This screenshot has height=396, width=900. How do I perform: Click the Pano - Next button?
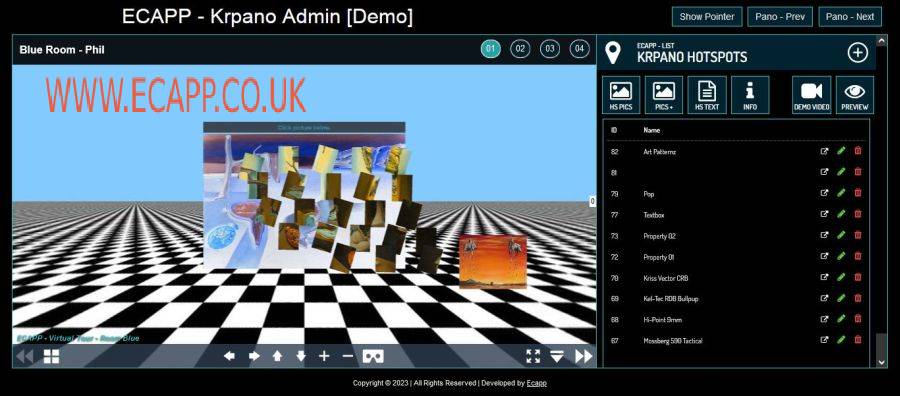click(849, 17)
